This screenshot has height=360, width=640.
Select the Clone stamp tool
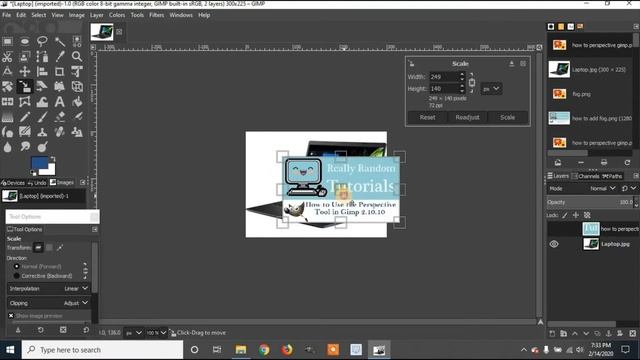coord(42,132)
